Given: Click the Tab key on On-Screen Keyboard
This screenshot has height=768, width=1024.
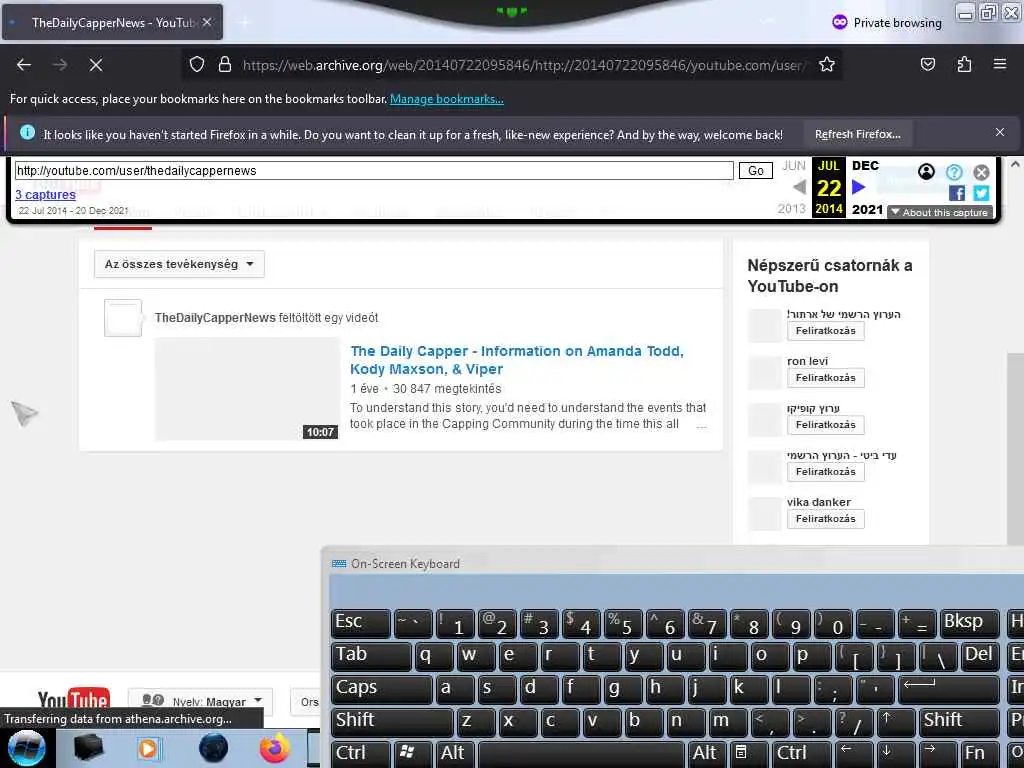Looking at the screenshot, I should click(371, 656).
